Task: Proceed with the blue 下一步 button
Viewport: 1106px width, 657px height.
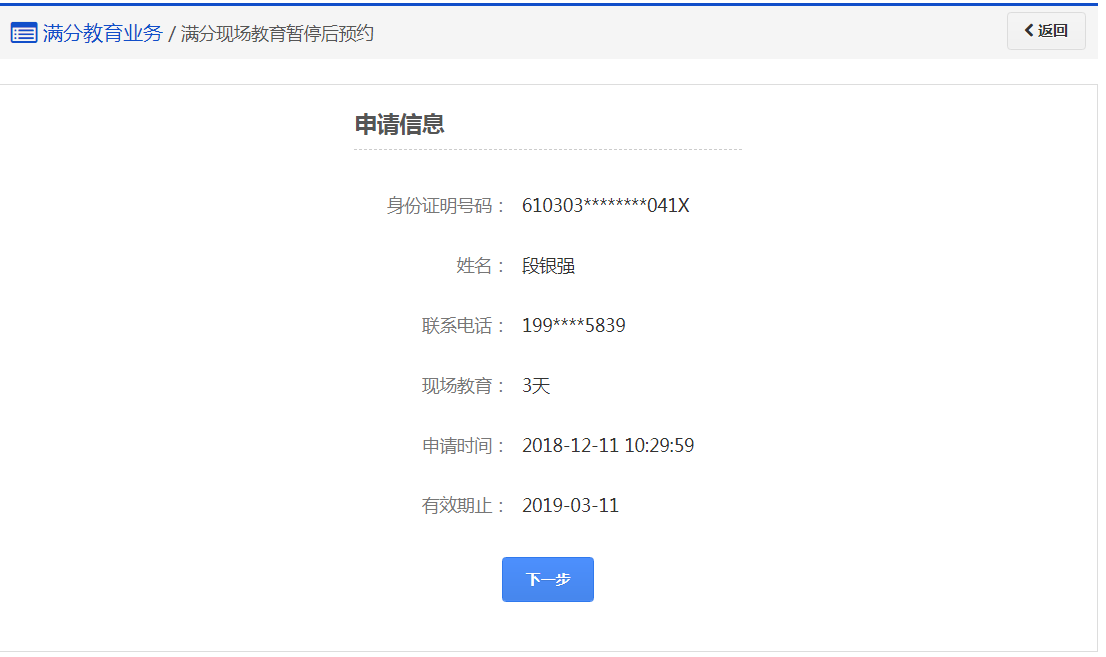Action: (548, 580)
